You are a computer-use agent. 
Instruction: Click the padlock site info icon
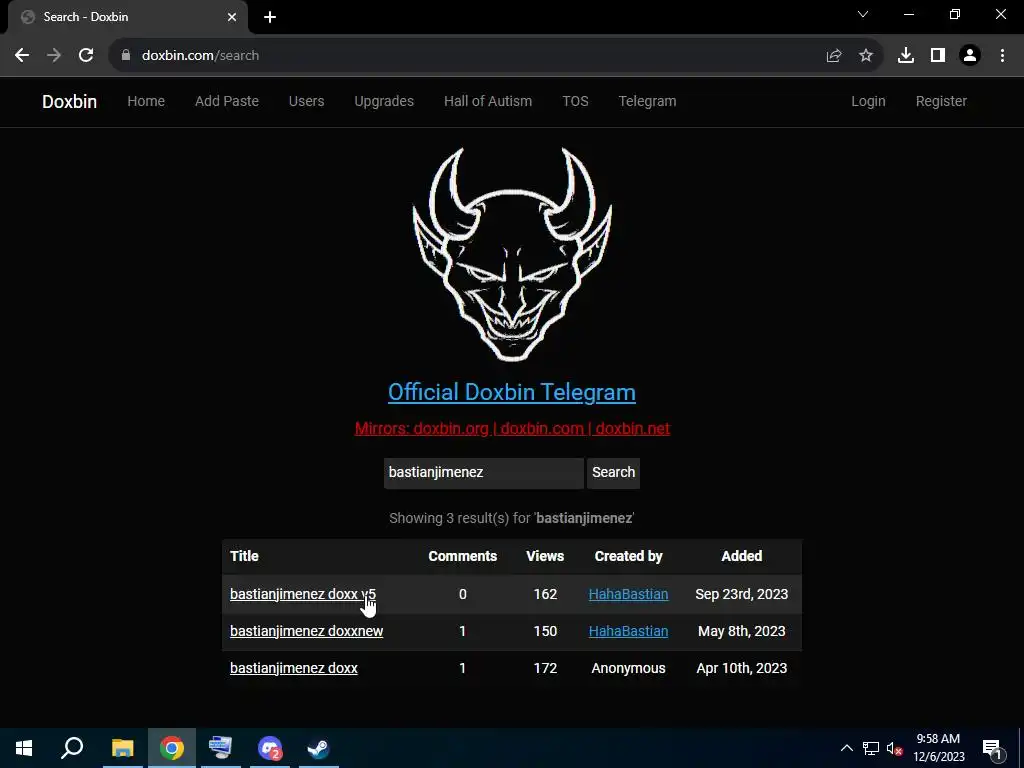126,56
